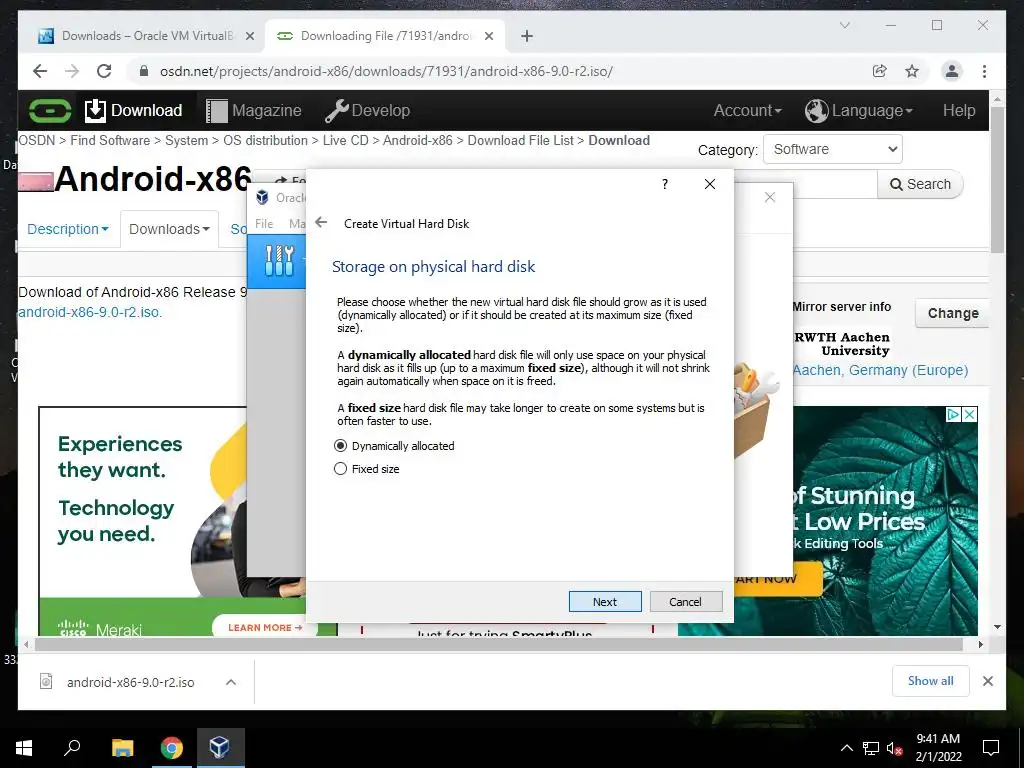1024x768 pixels.
Task: Click the Chrome taskbar icon
Action: click(x=172, y=748)
